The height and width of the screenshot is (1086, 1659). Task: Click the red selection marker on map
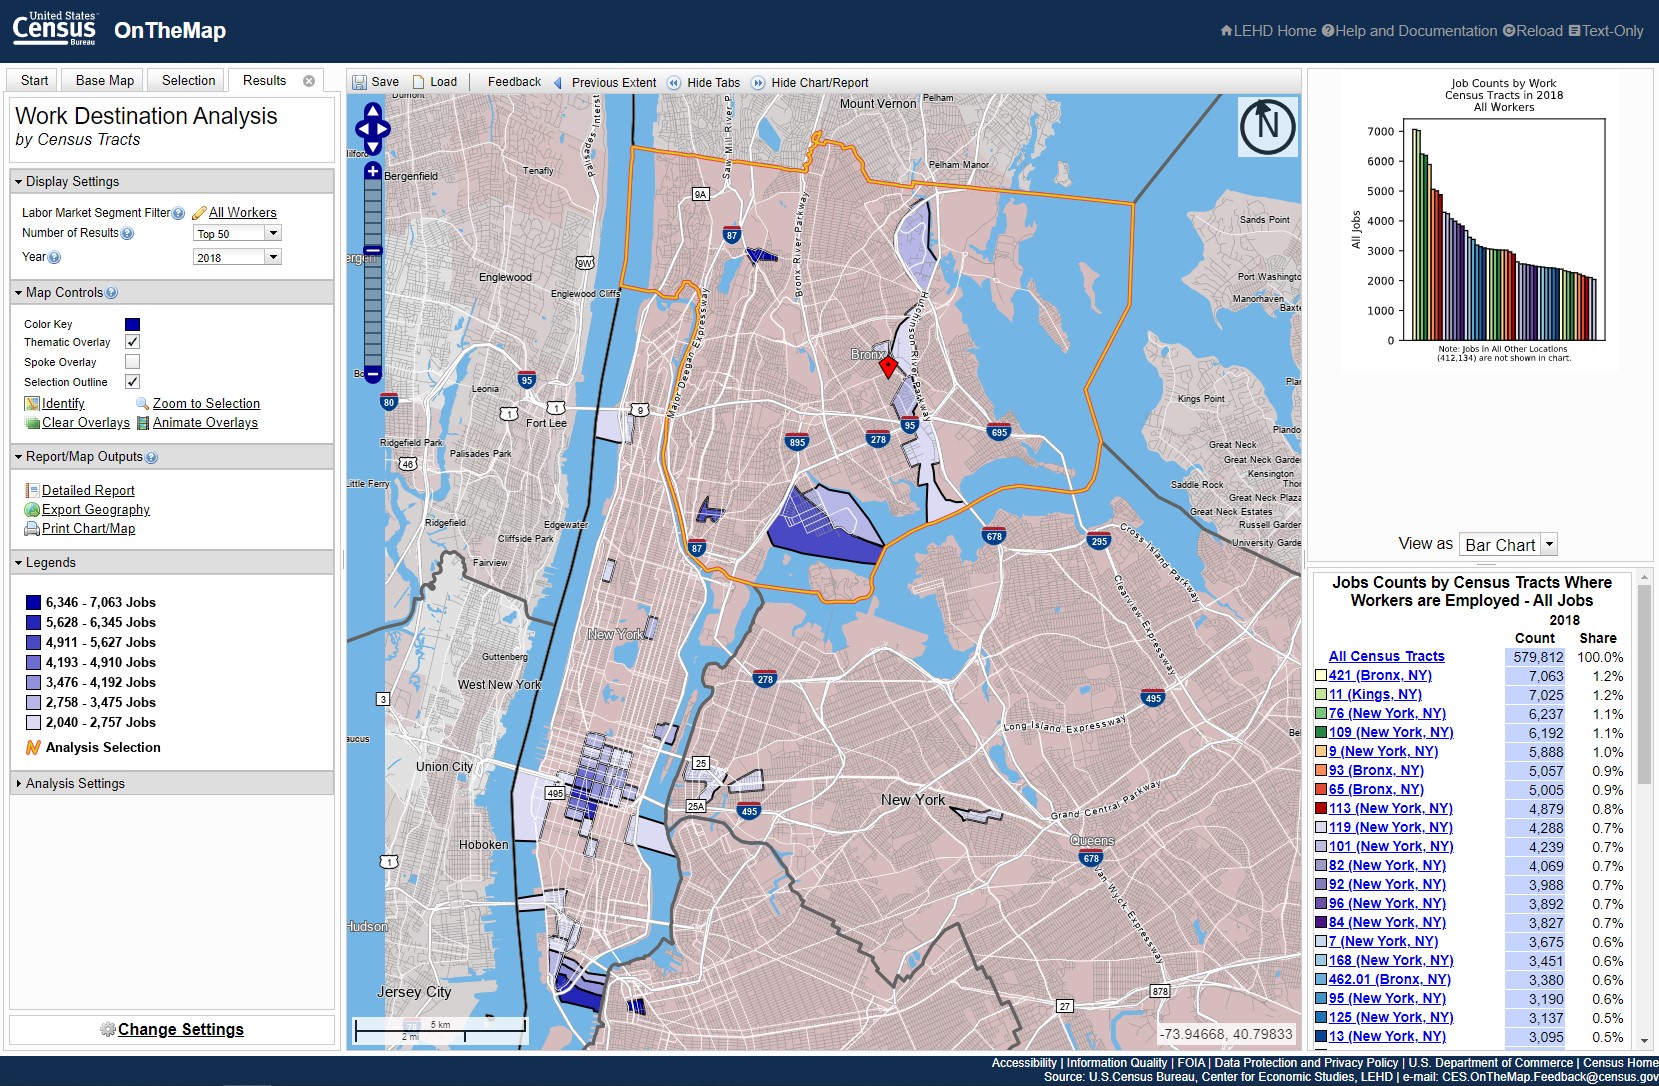[888, 367]
